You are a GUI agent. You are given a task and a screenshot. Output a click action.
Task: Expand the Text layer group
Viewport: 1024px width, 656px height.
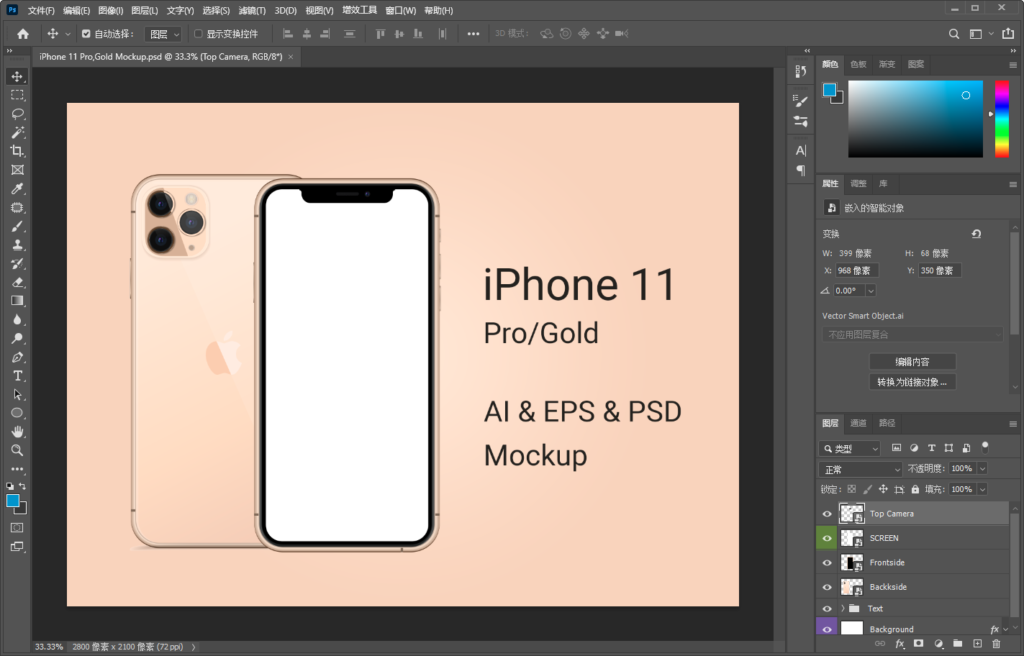842,608
